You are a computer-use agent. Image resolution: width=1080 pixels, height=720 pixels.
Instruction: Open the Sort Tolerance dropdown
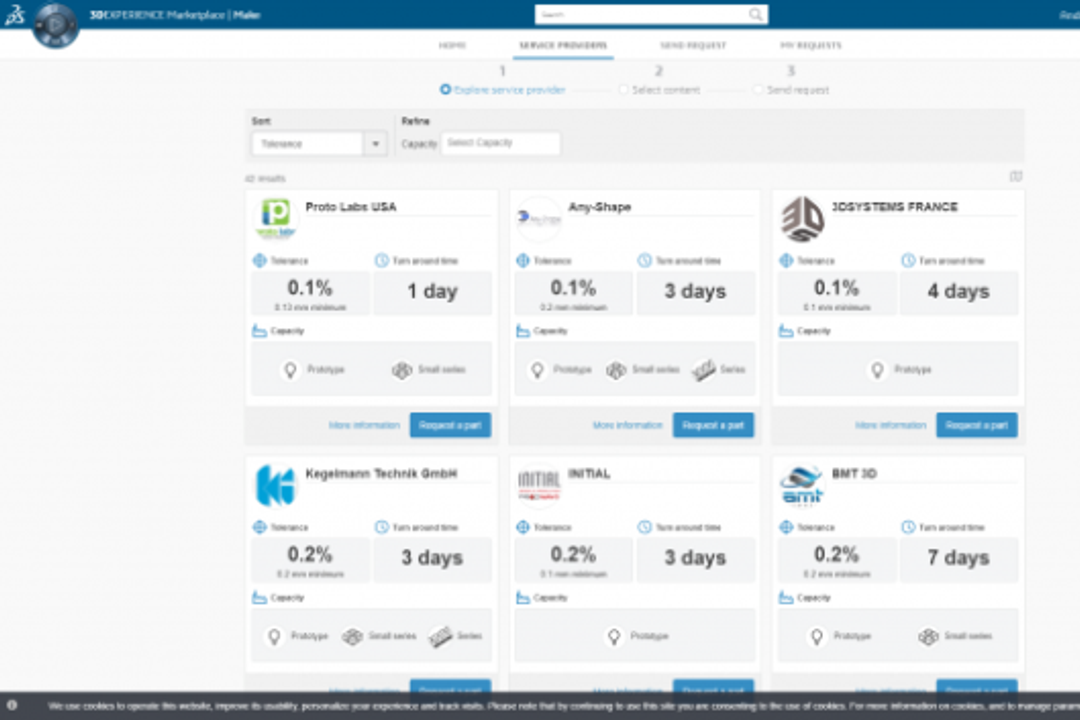[319, 143]
